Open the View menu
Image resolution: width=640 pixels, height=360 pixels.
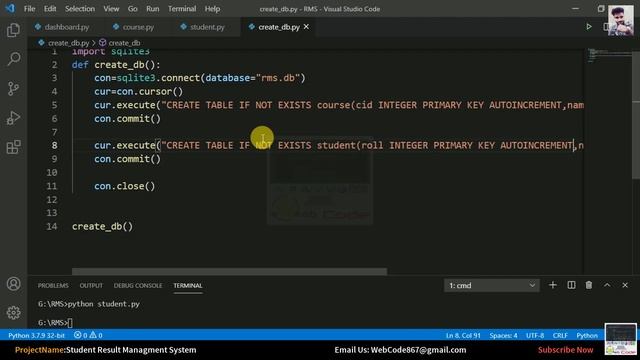point(111,9)
